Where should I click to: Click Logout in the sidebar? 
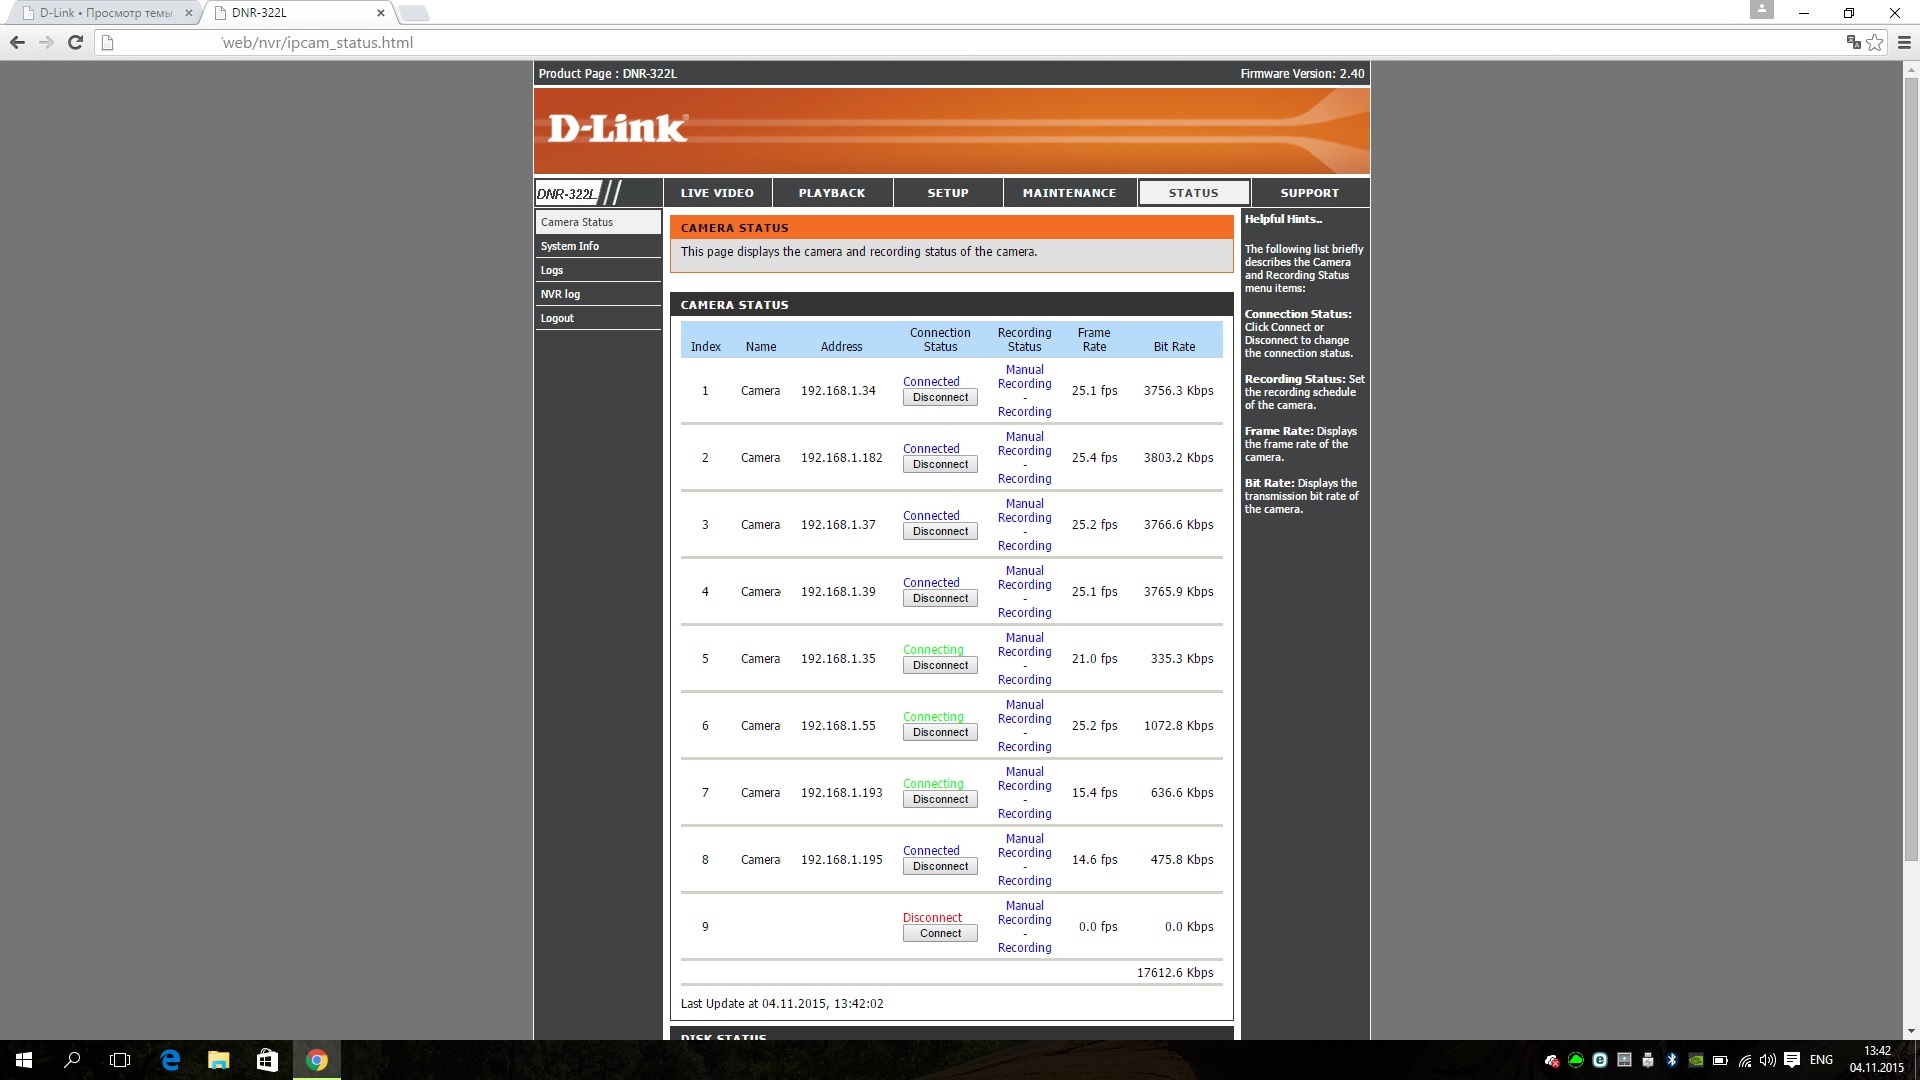[x=557, y=318]
